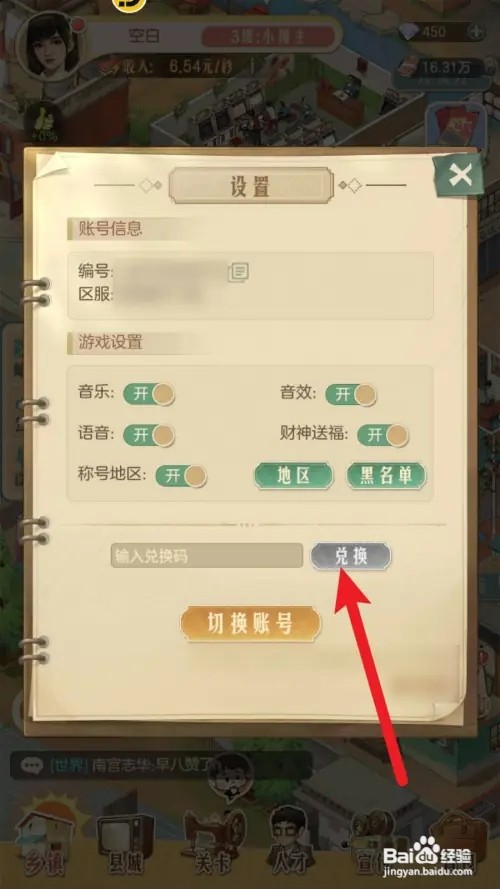Viewport: 500px width, 889px height.
Task: Click the 兑换 redeem button
Action: click(351, 556)
